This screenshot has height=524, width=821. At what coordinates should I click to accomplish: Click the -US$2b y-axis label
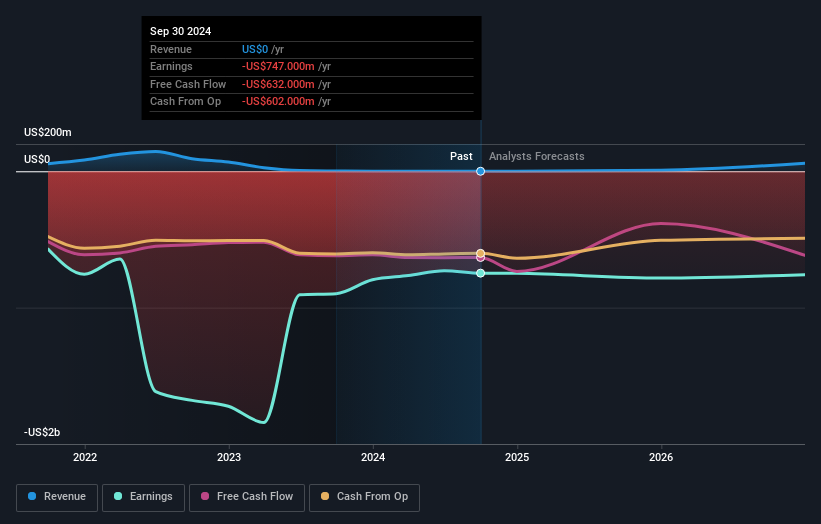(42, 432)
